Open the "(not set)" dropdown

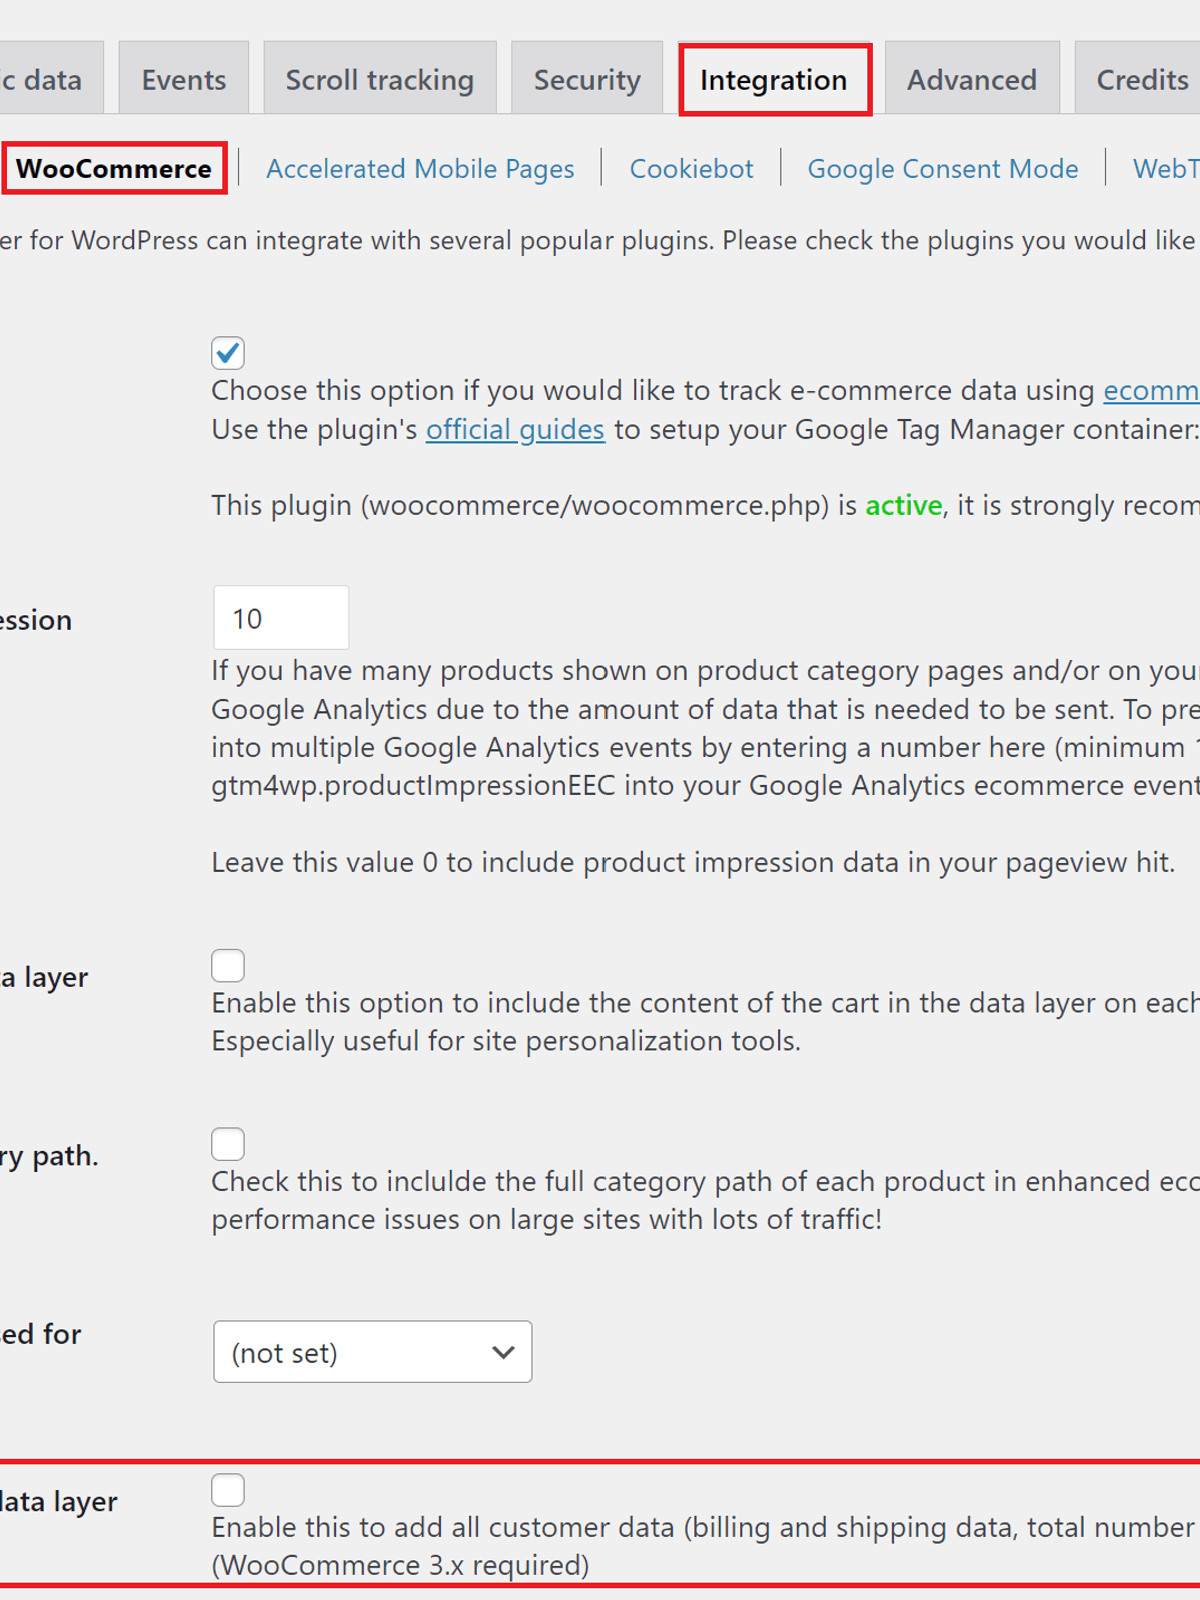(372, 1352)
